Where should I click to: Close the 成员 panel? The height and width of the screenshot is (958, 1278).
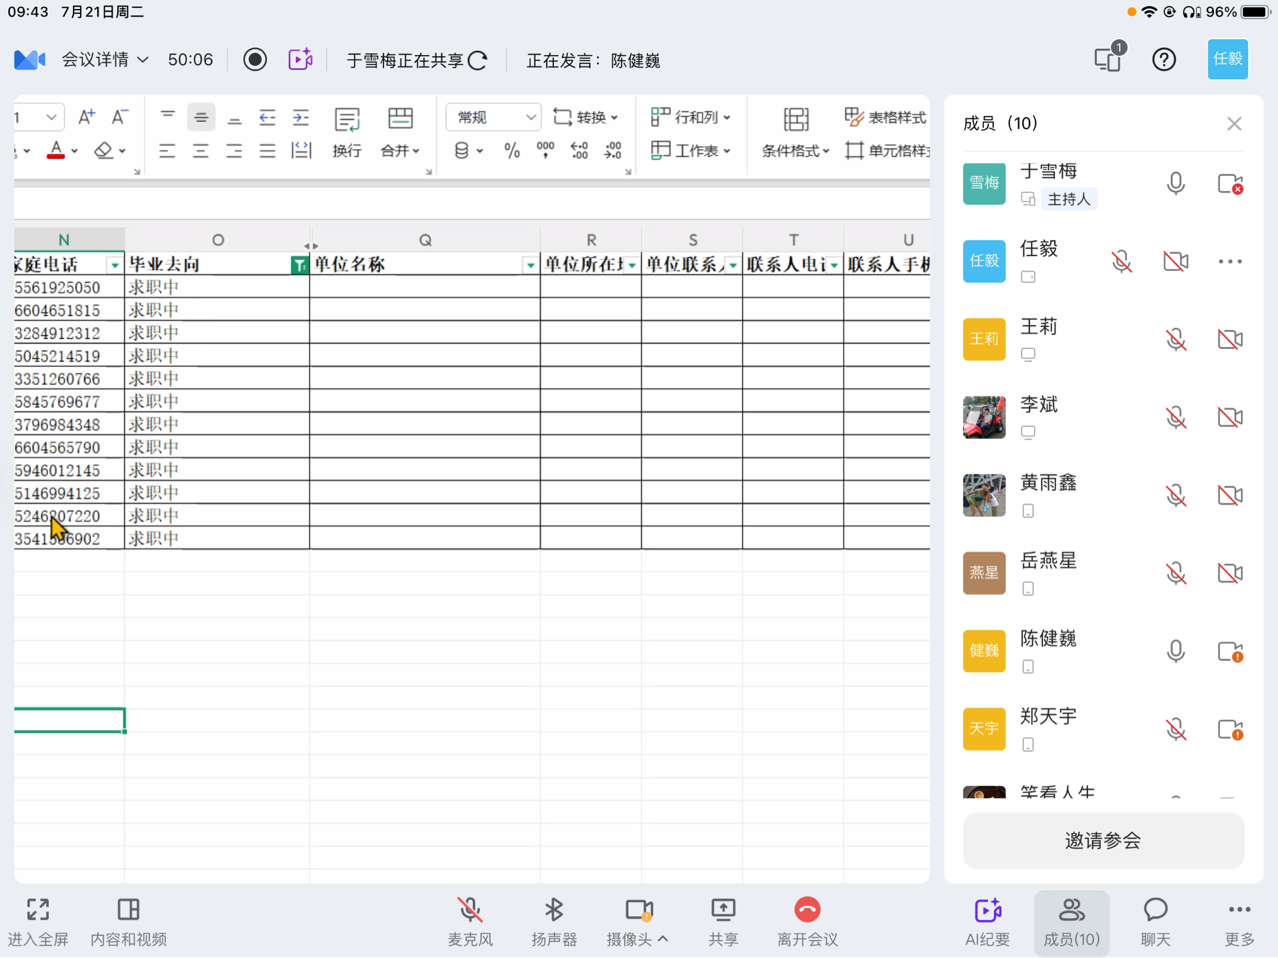1234,124
